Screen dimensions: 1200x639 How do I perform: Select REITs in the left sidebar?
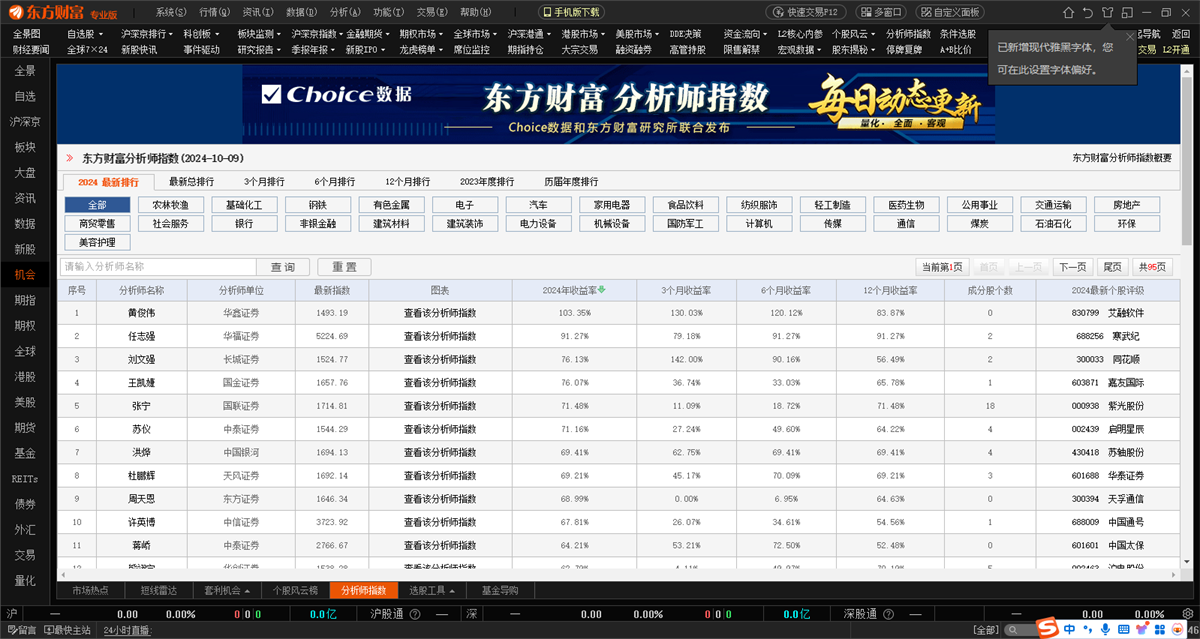click(25, 478)
